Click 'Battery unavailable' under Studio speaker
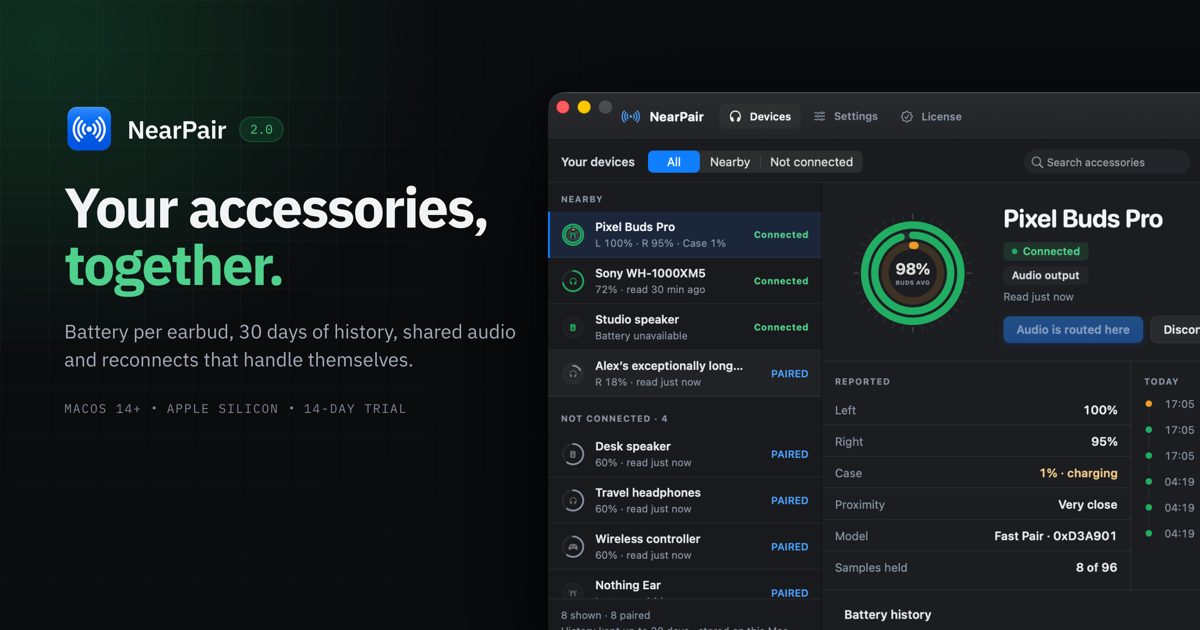The image size is (1200, 630). (641, 336)
